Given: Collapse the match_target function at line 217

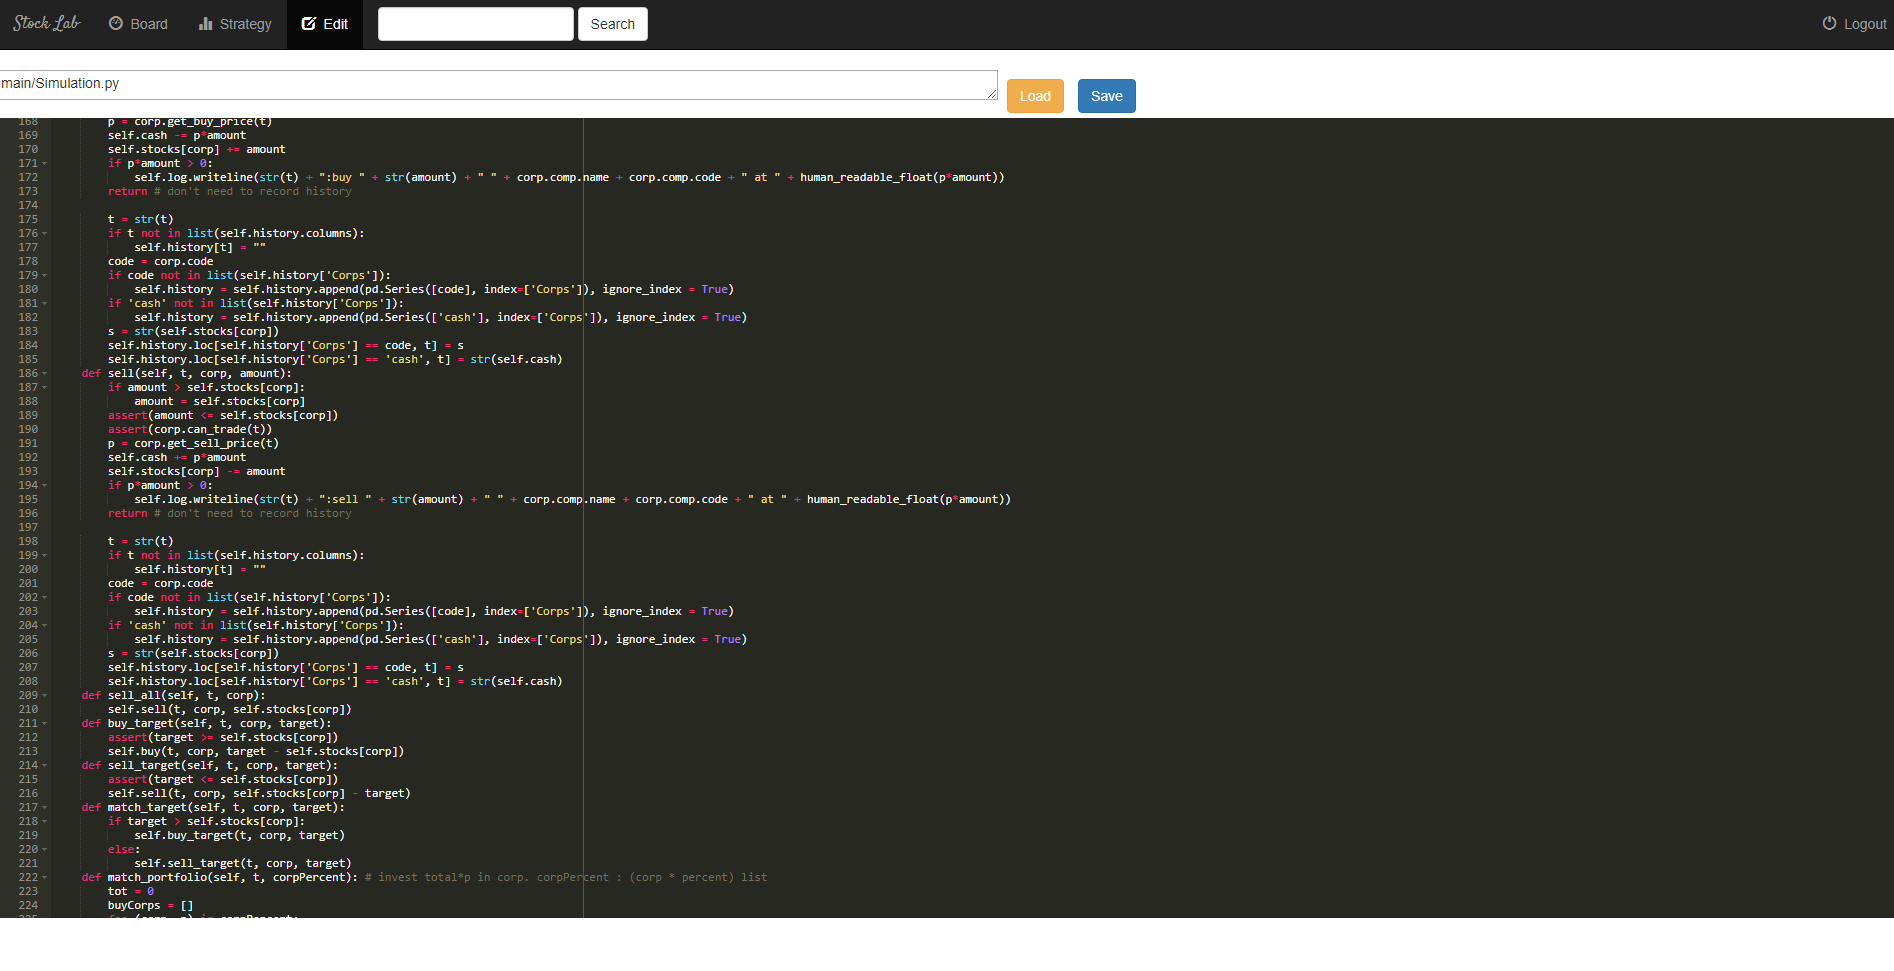Looking at the screenshot, I should pos(43,807).
